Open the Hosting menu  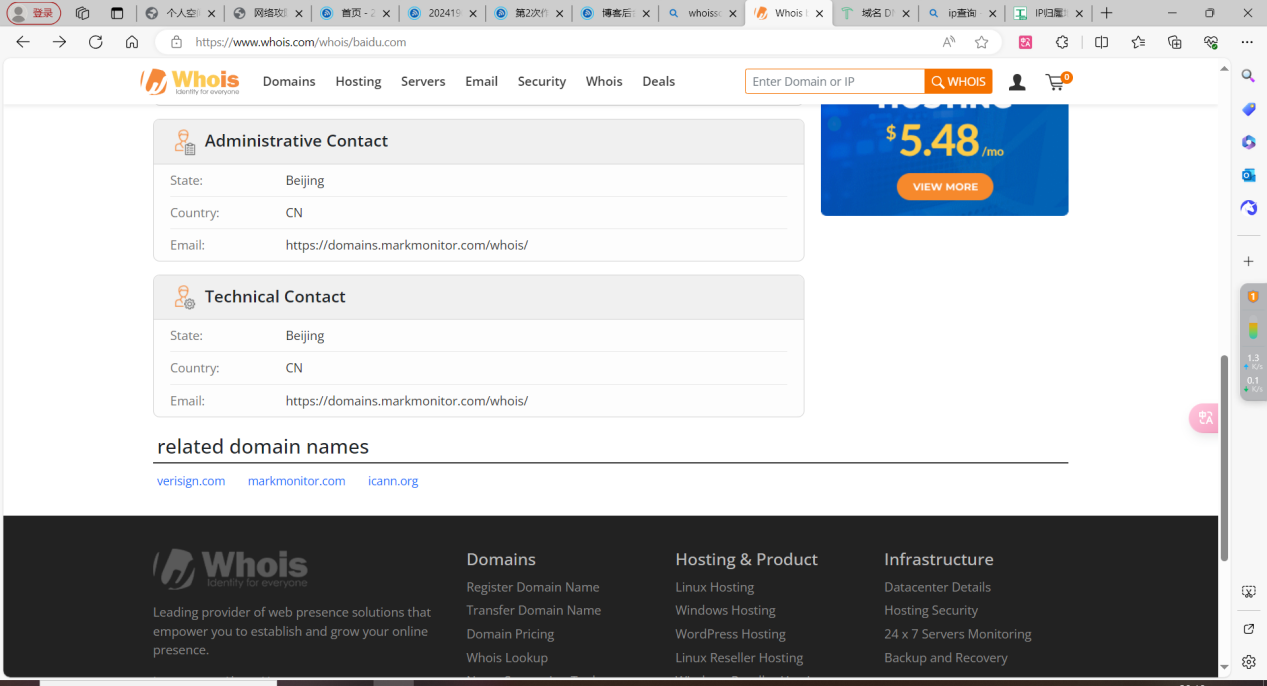pyautogui.click(x=358, y=82)
